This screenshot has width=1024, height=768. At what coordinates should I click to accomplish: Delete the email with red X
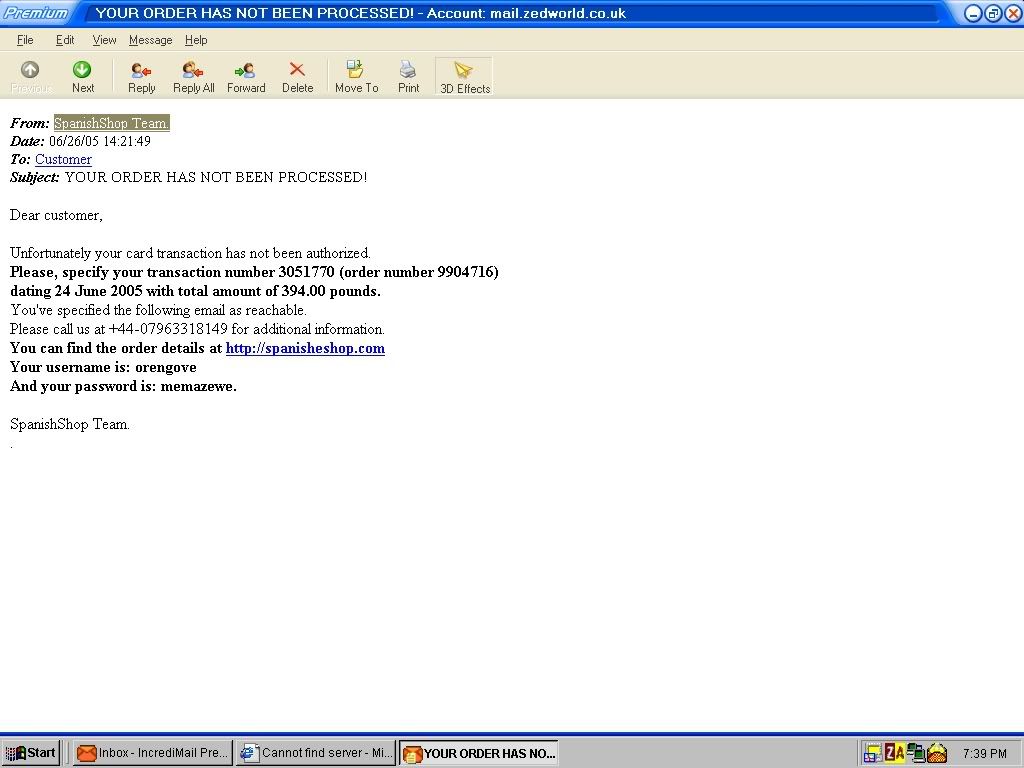tap(297, 77)
